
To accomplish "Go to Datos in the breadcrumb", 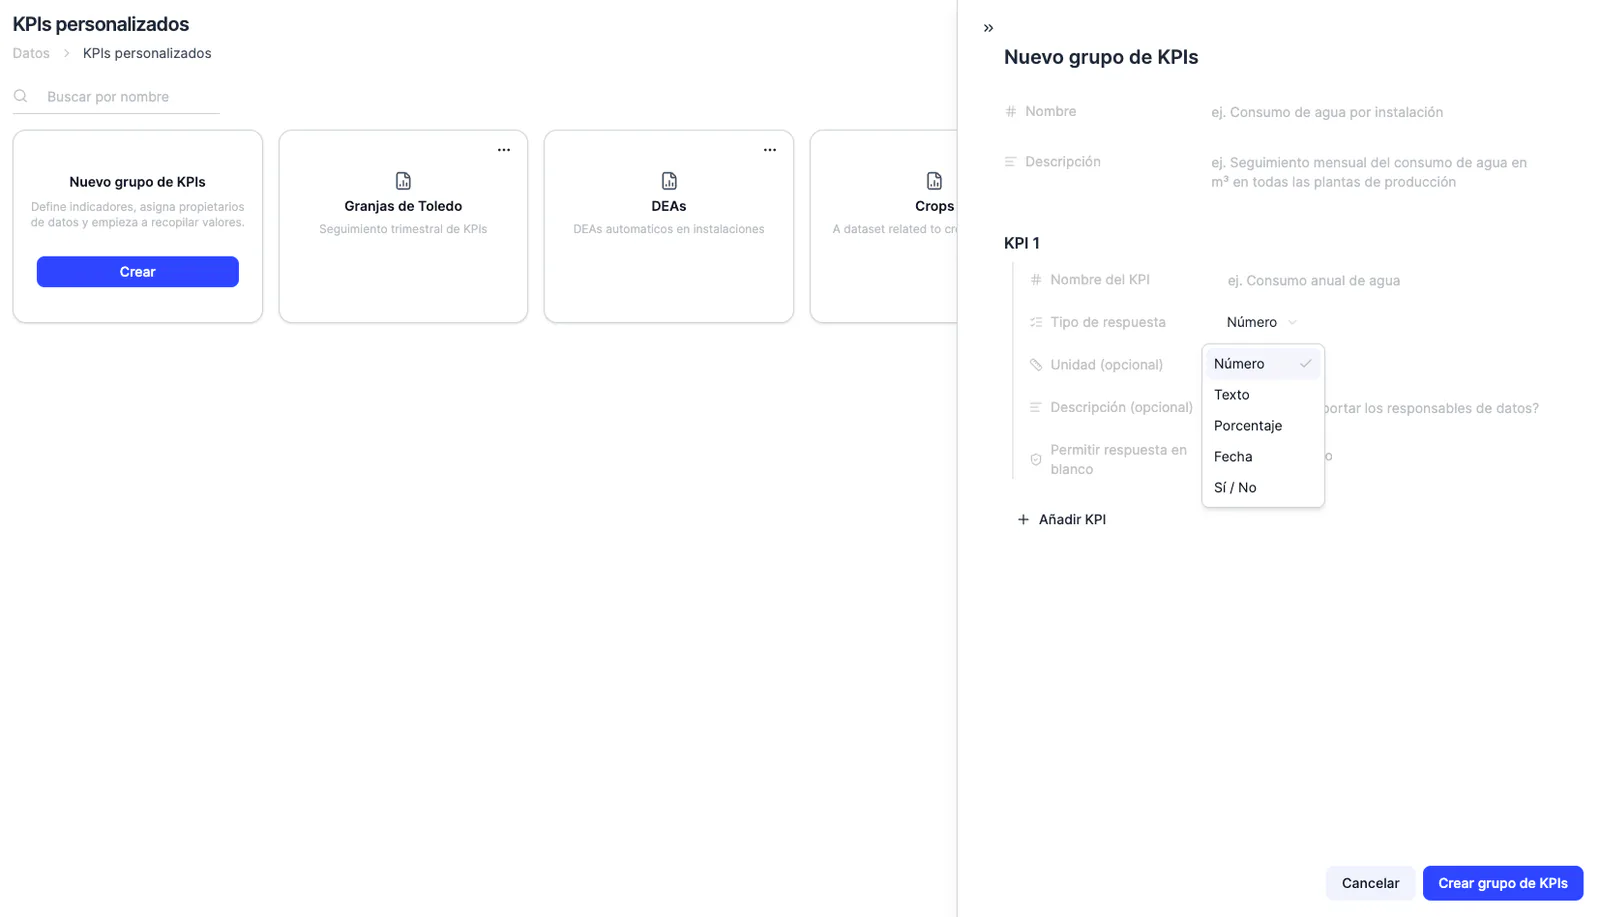I will 31,54.
